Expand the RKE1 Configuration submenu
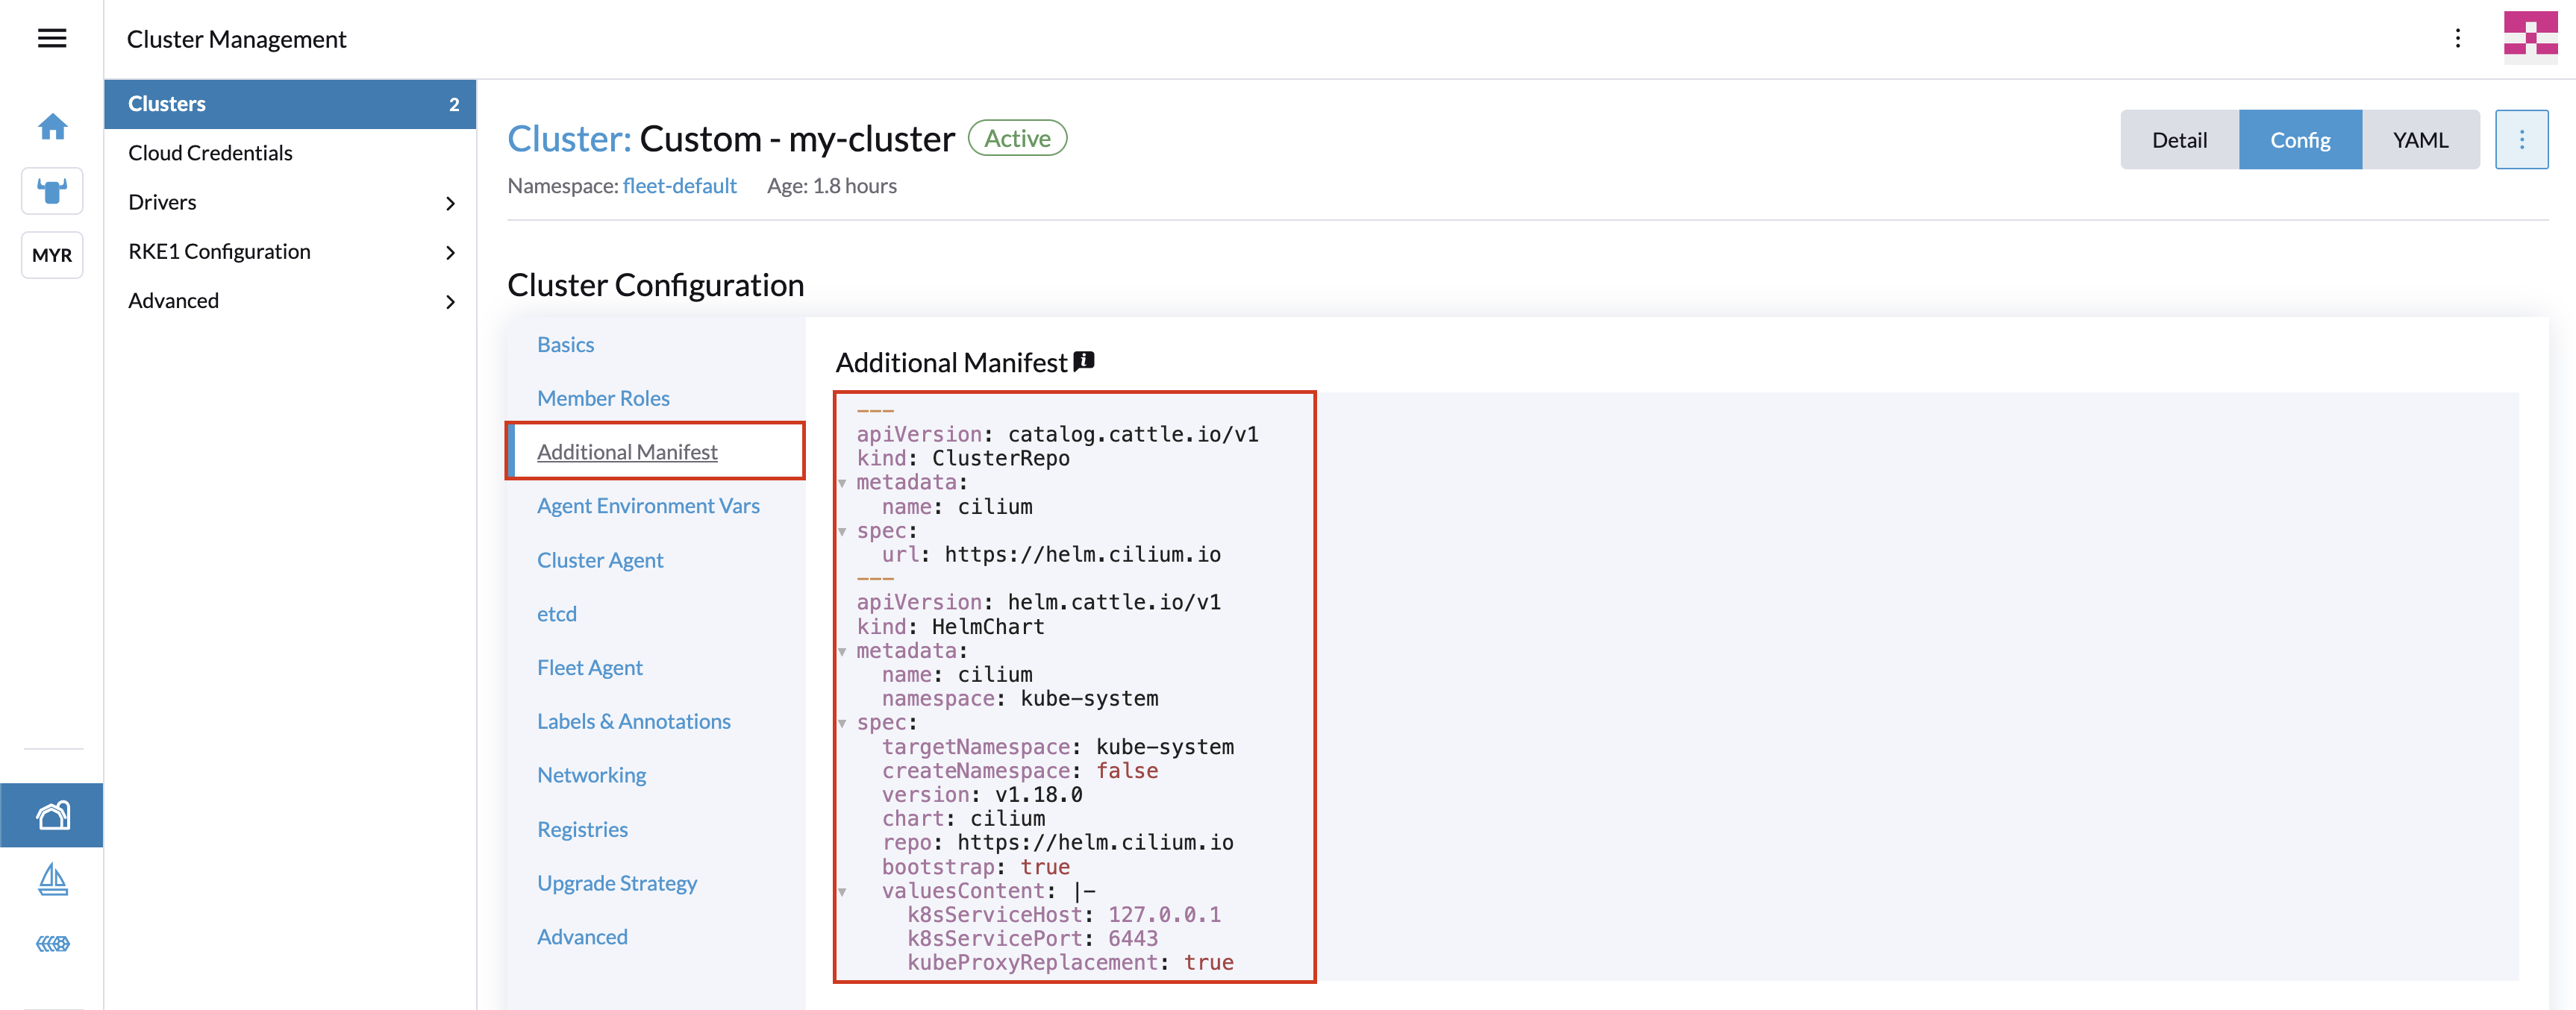This screenshot has width=2576, height=1010. [450, 252]
